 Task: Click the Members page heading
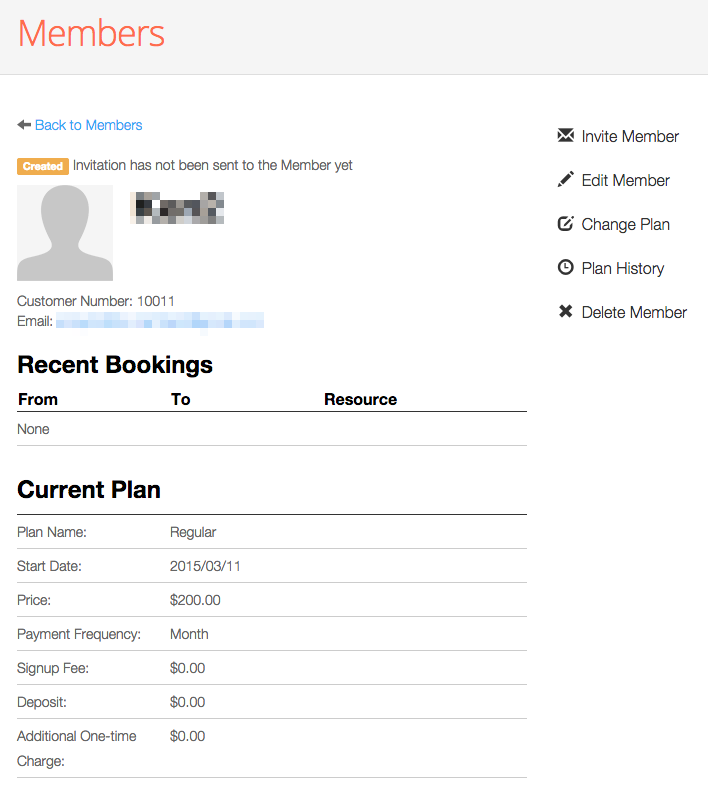[91, 34]
